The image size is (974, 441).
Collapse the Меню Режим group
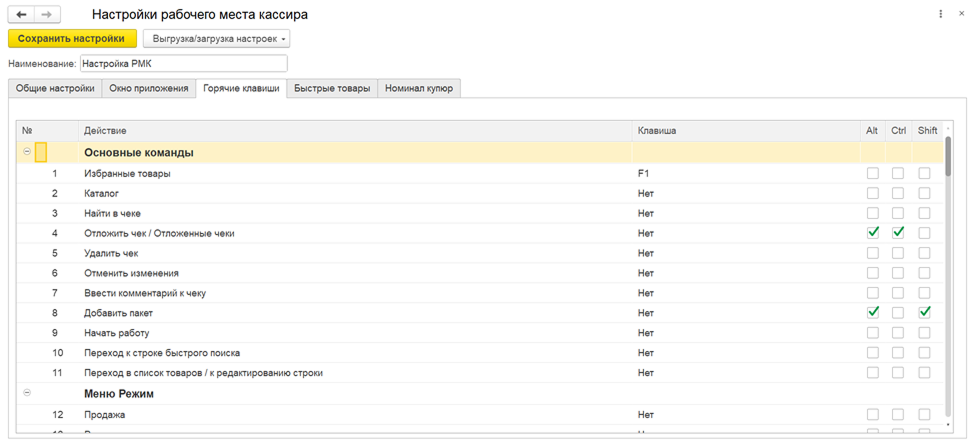click(27, 393)
